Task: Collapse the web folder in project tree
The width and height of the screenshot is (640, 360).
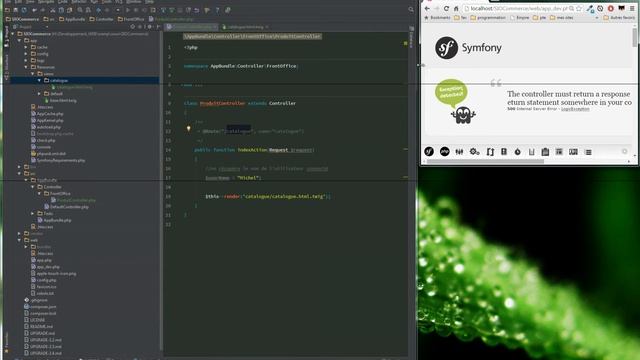Action: (x=19, y=240)
